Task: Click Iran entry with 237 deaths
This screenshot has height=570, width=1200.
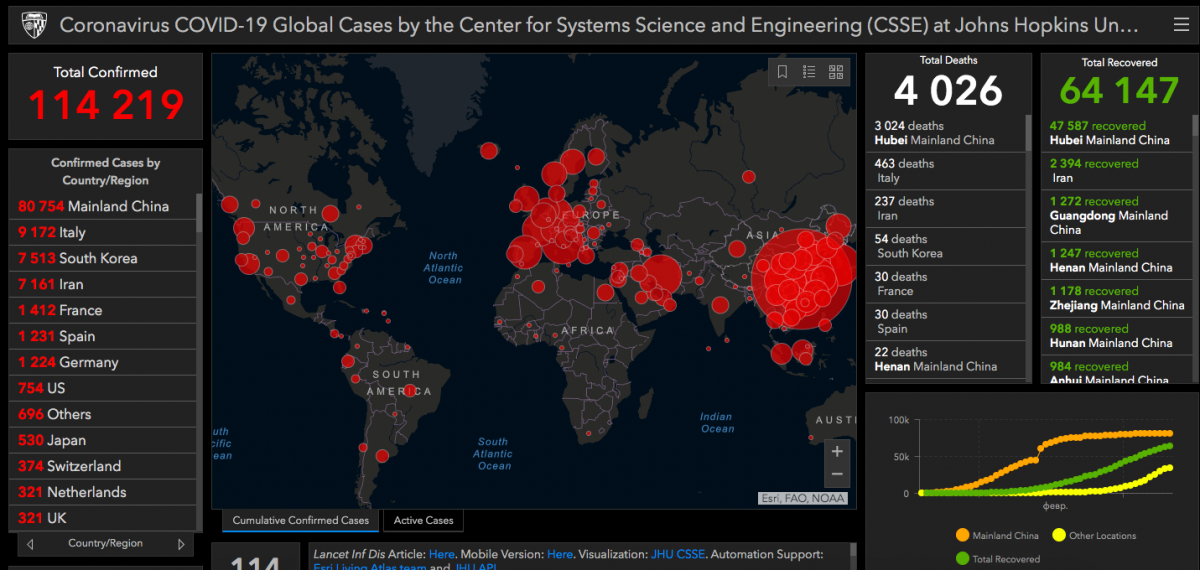Action: pyautogui.click(x=945, y=208)
